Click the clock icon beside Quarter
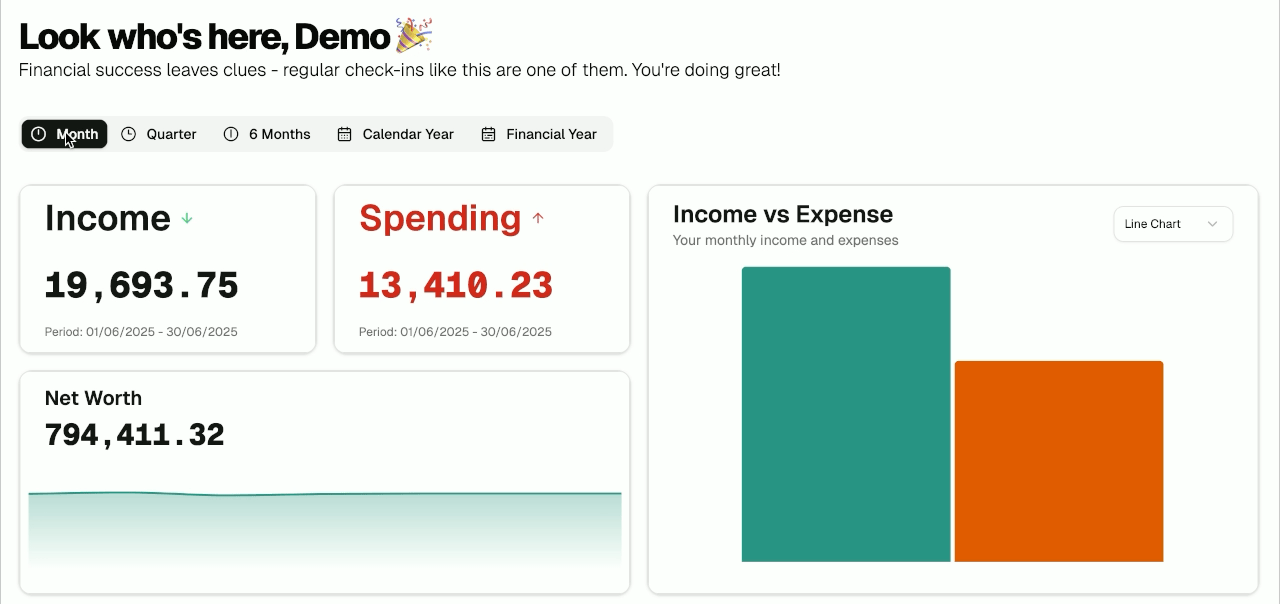1280x604 pixels. [x=129, y=134]
